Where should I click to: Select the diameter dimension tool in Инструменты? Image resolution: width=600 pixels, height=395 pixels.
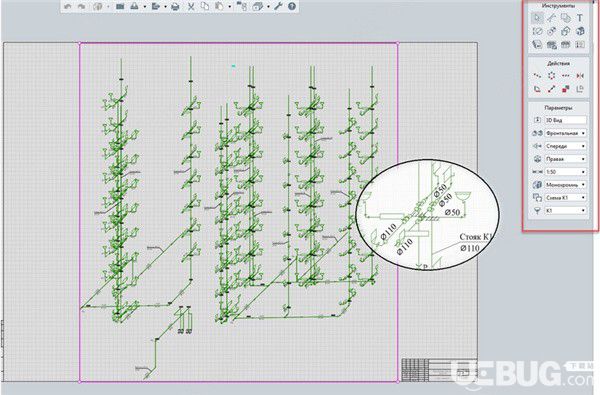click(537, 31)
